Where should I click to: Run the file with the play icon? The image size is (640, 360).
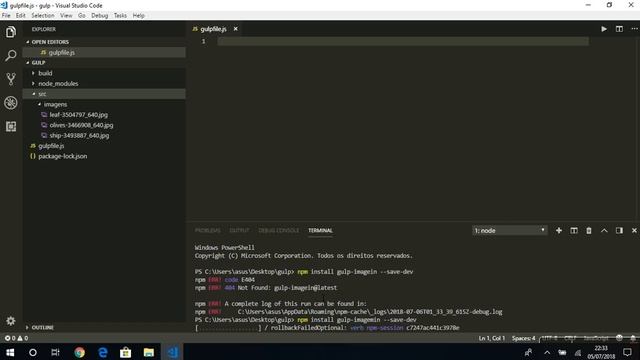pyautogui.click(x=604, y=29)
